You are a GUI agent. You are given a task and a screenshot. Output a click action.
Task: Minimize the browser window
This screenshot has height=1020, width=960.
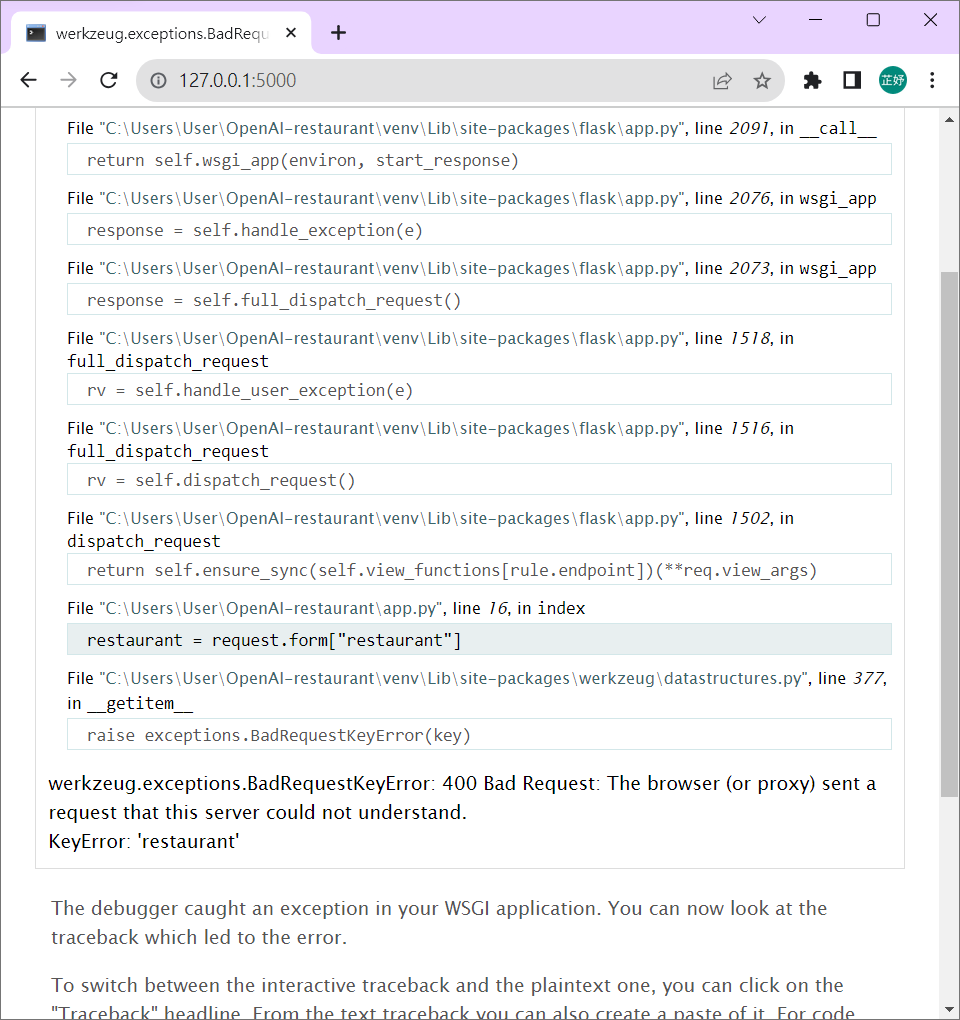click(x=815, y=20)
